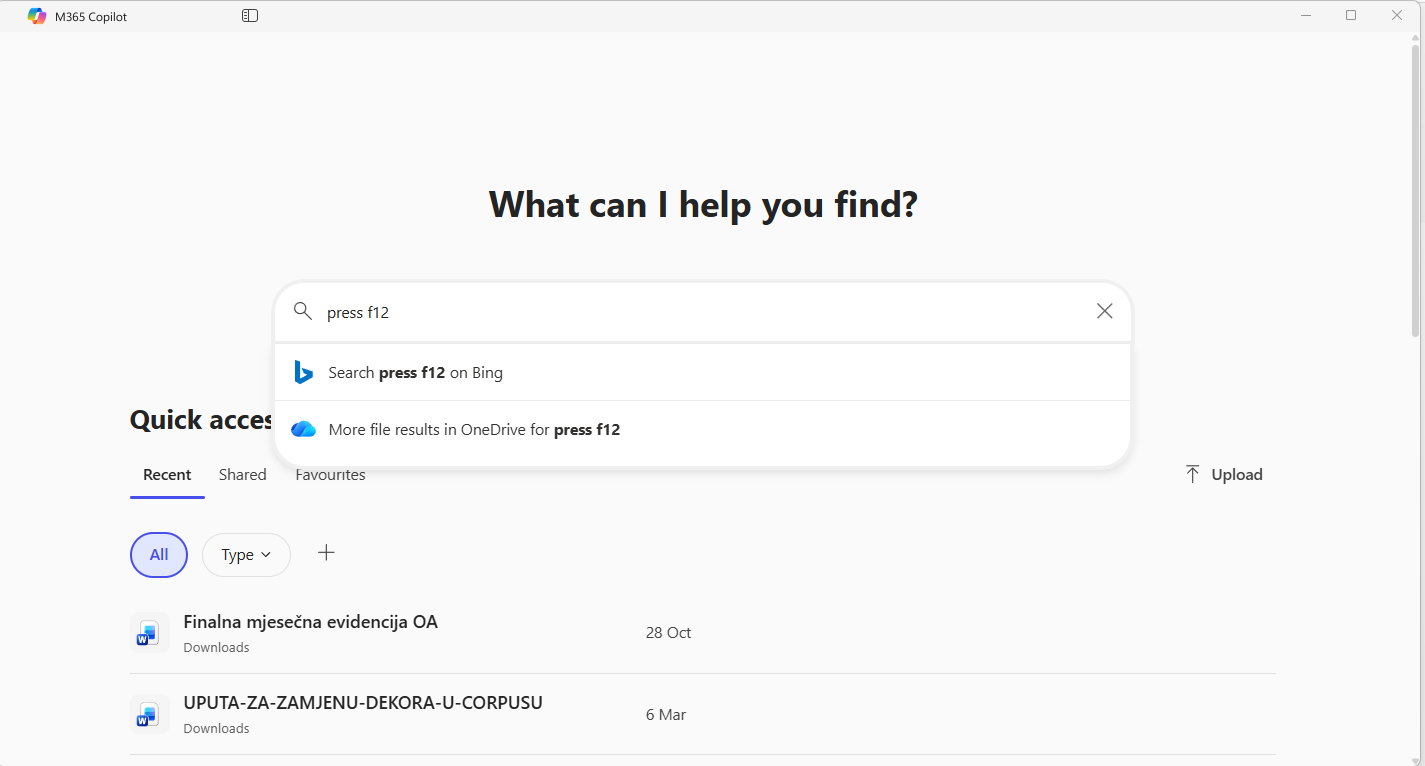Screen dimensions: 1425x766
Task: Click the add filter plus icon
Action: 326,553
